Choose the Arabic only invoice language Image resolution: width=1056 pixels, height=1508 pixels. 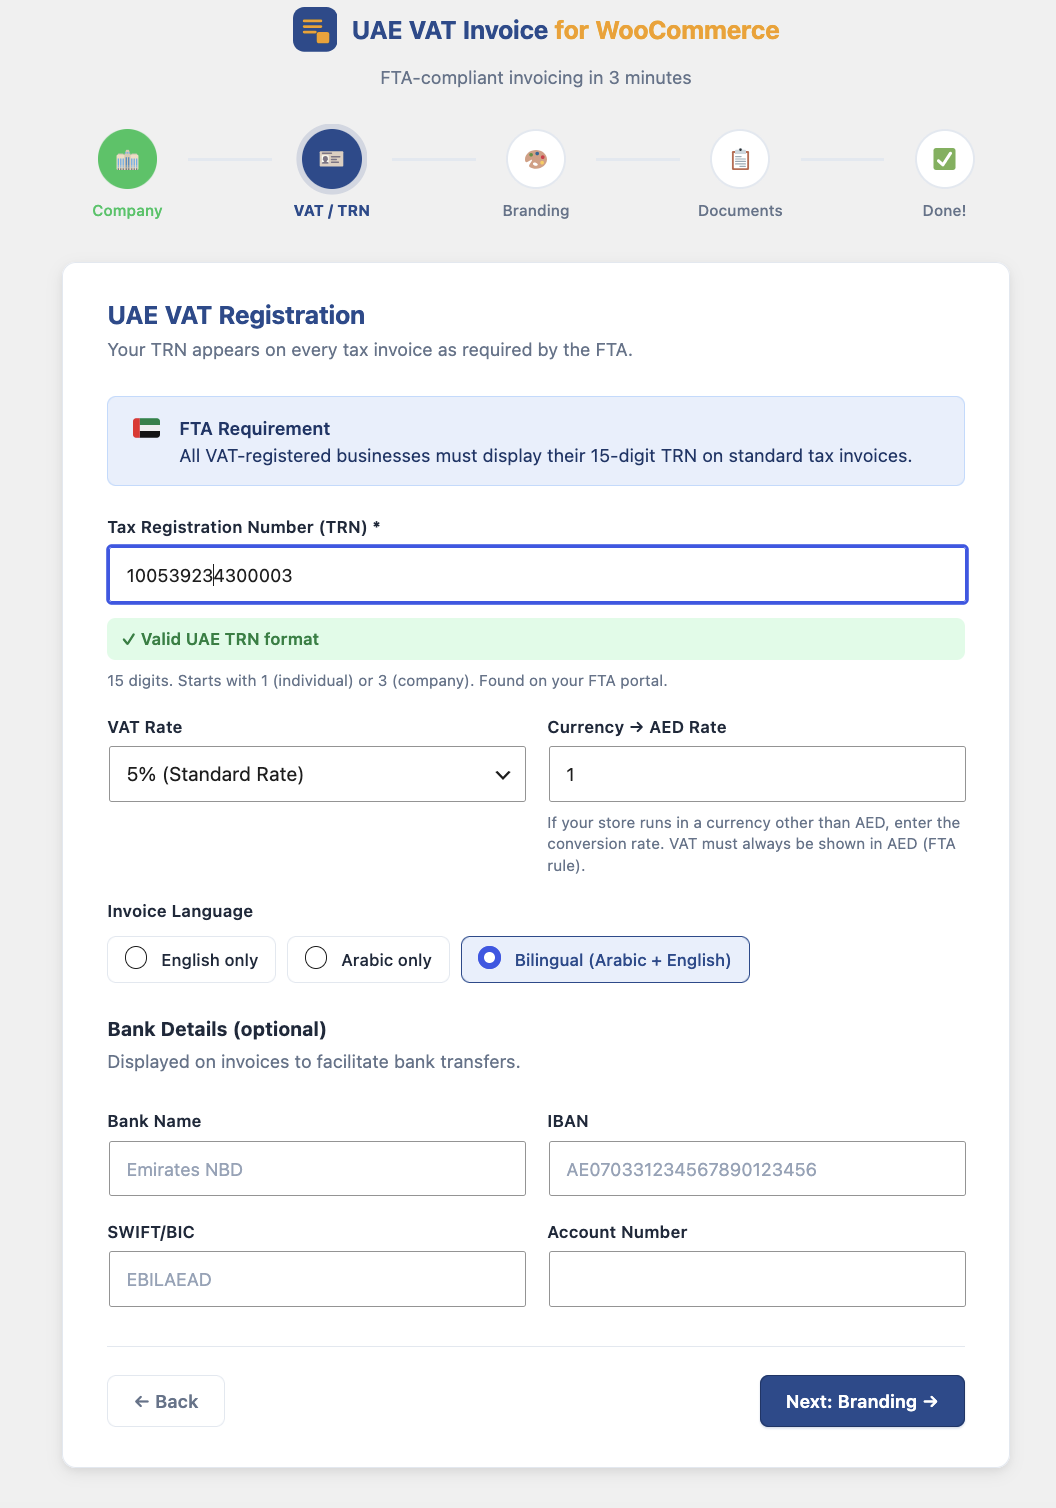(x=368, y=960)
